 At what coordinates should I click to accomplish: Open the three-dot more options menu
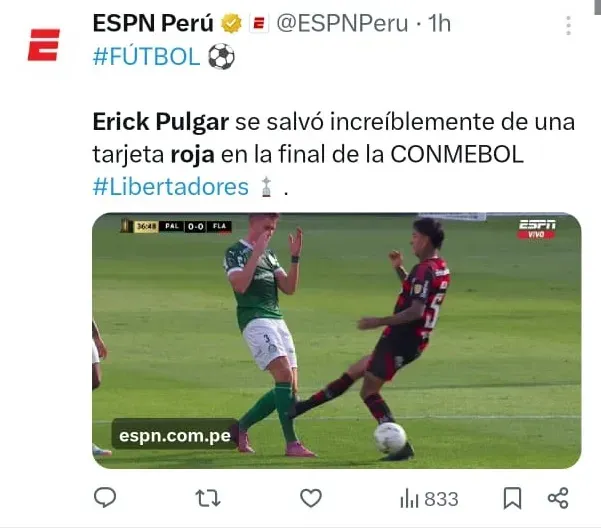point(568,26)
